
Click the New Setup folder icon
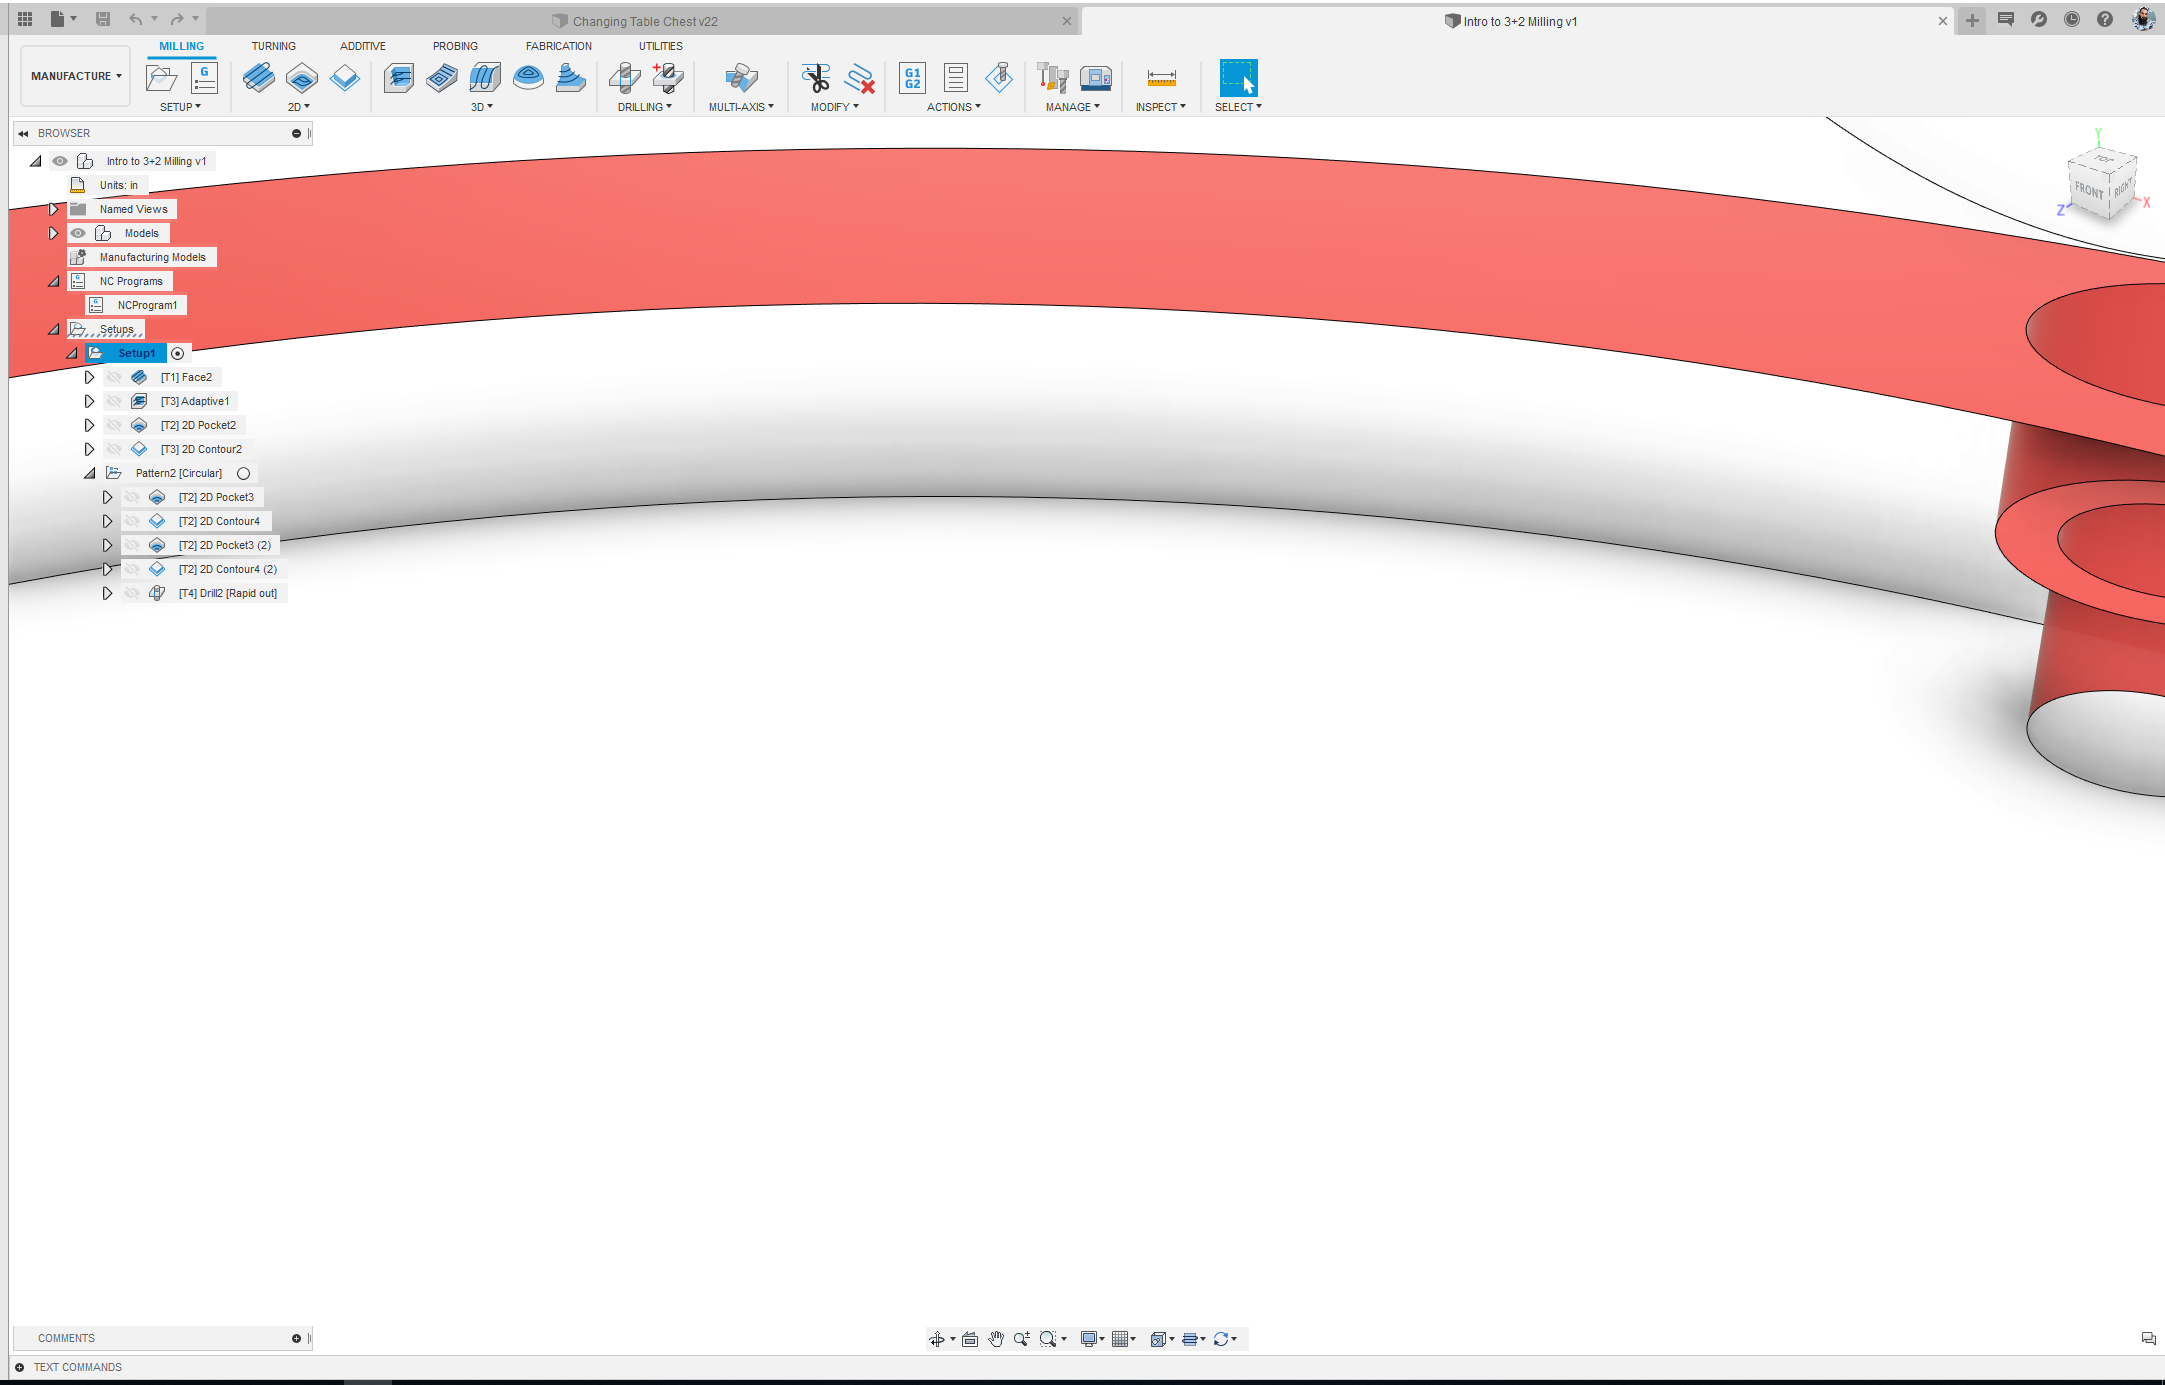pos(161,78)
